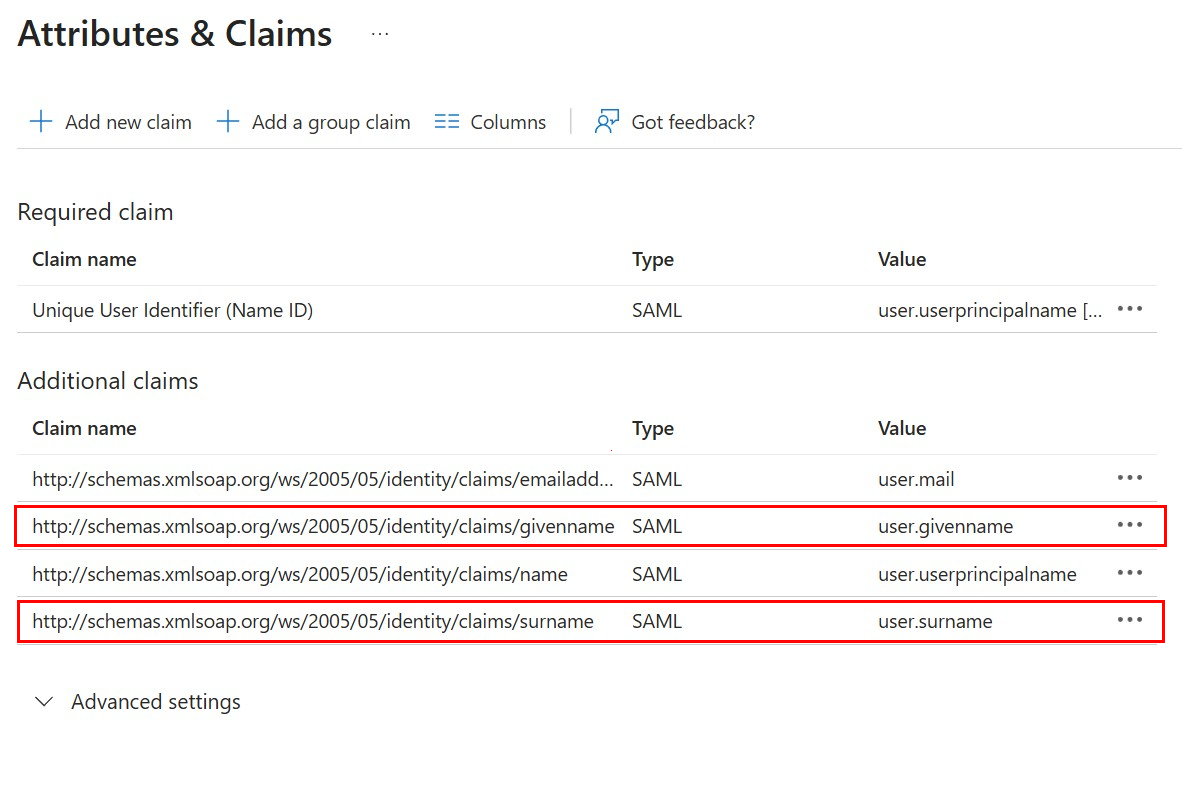This screenshot has width=1182, height=801.
Task: Click the Add a group claim plus icon
Action: tap(228, 121)
